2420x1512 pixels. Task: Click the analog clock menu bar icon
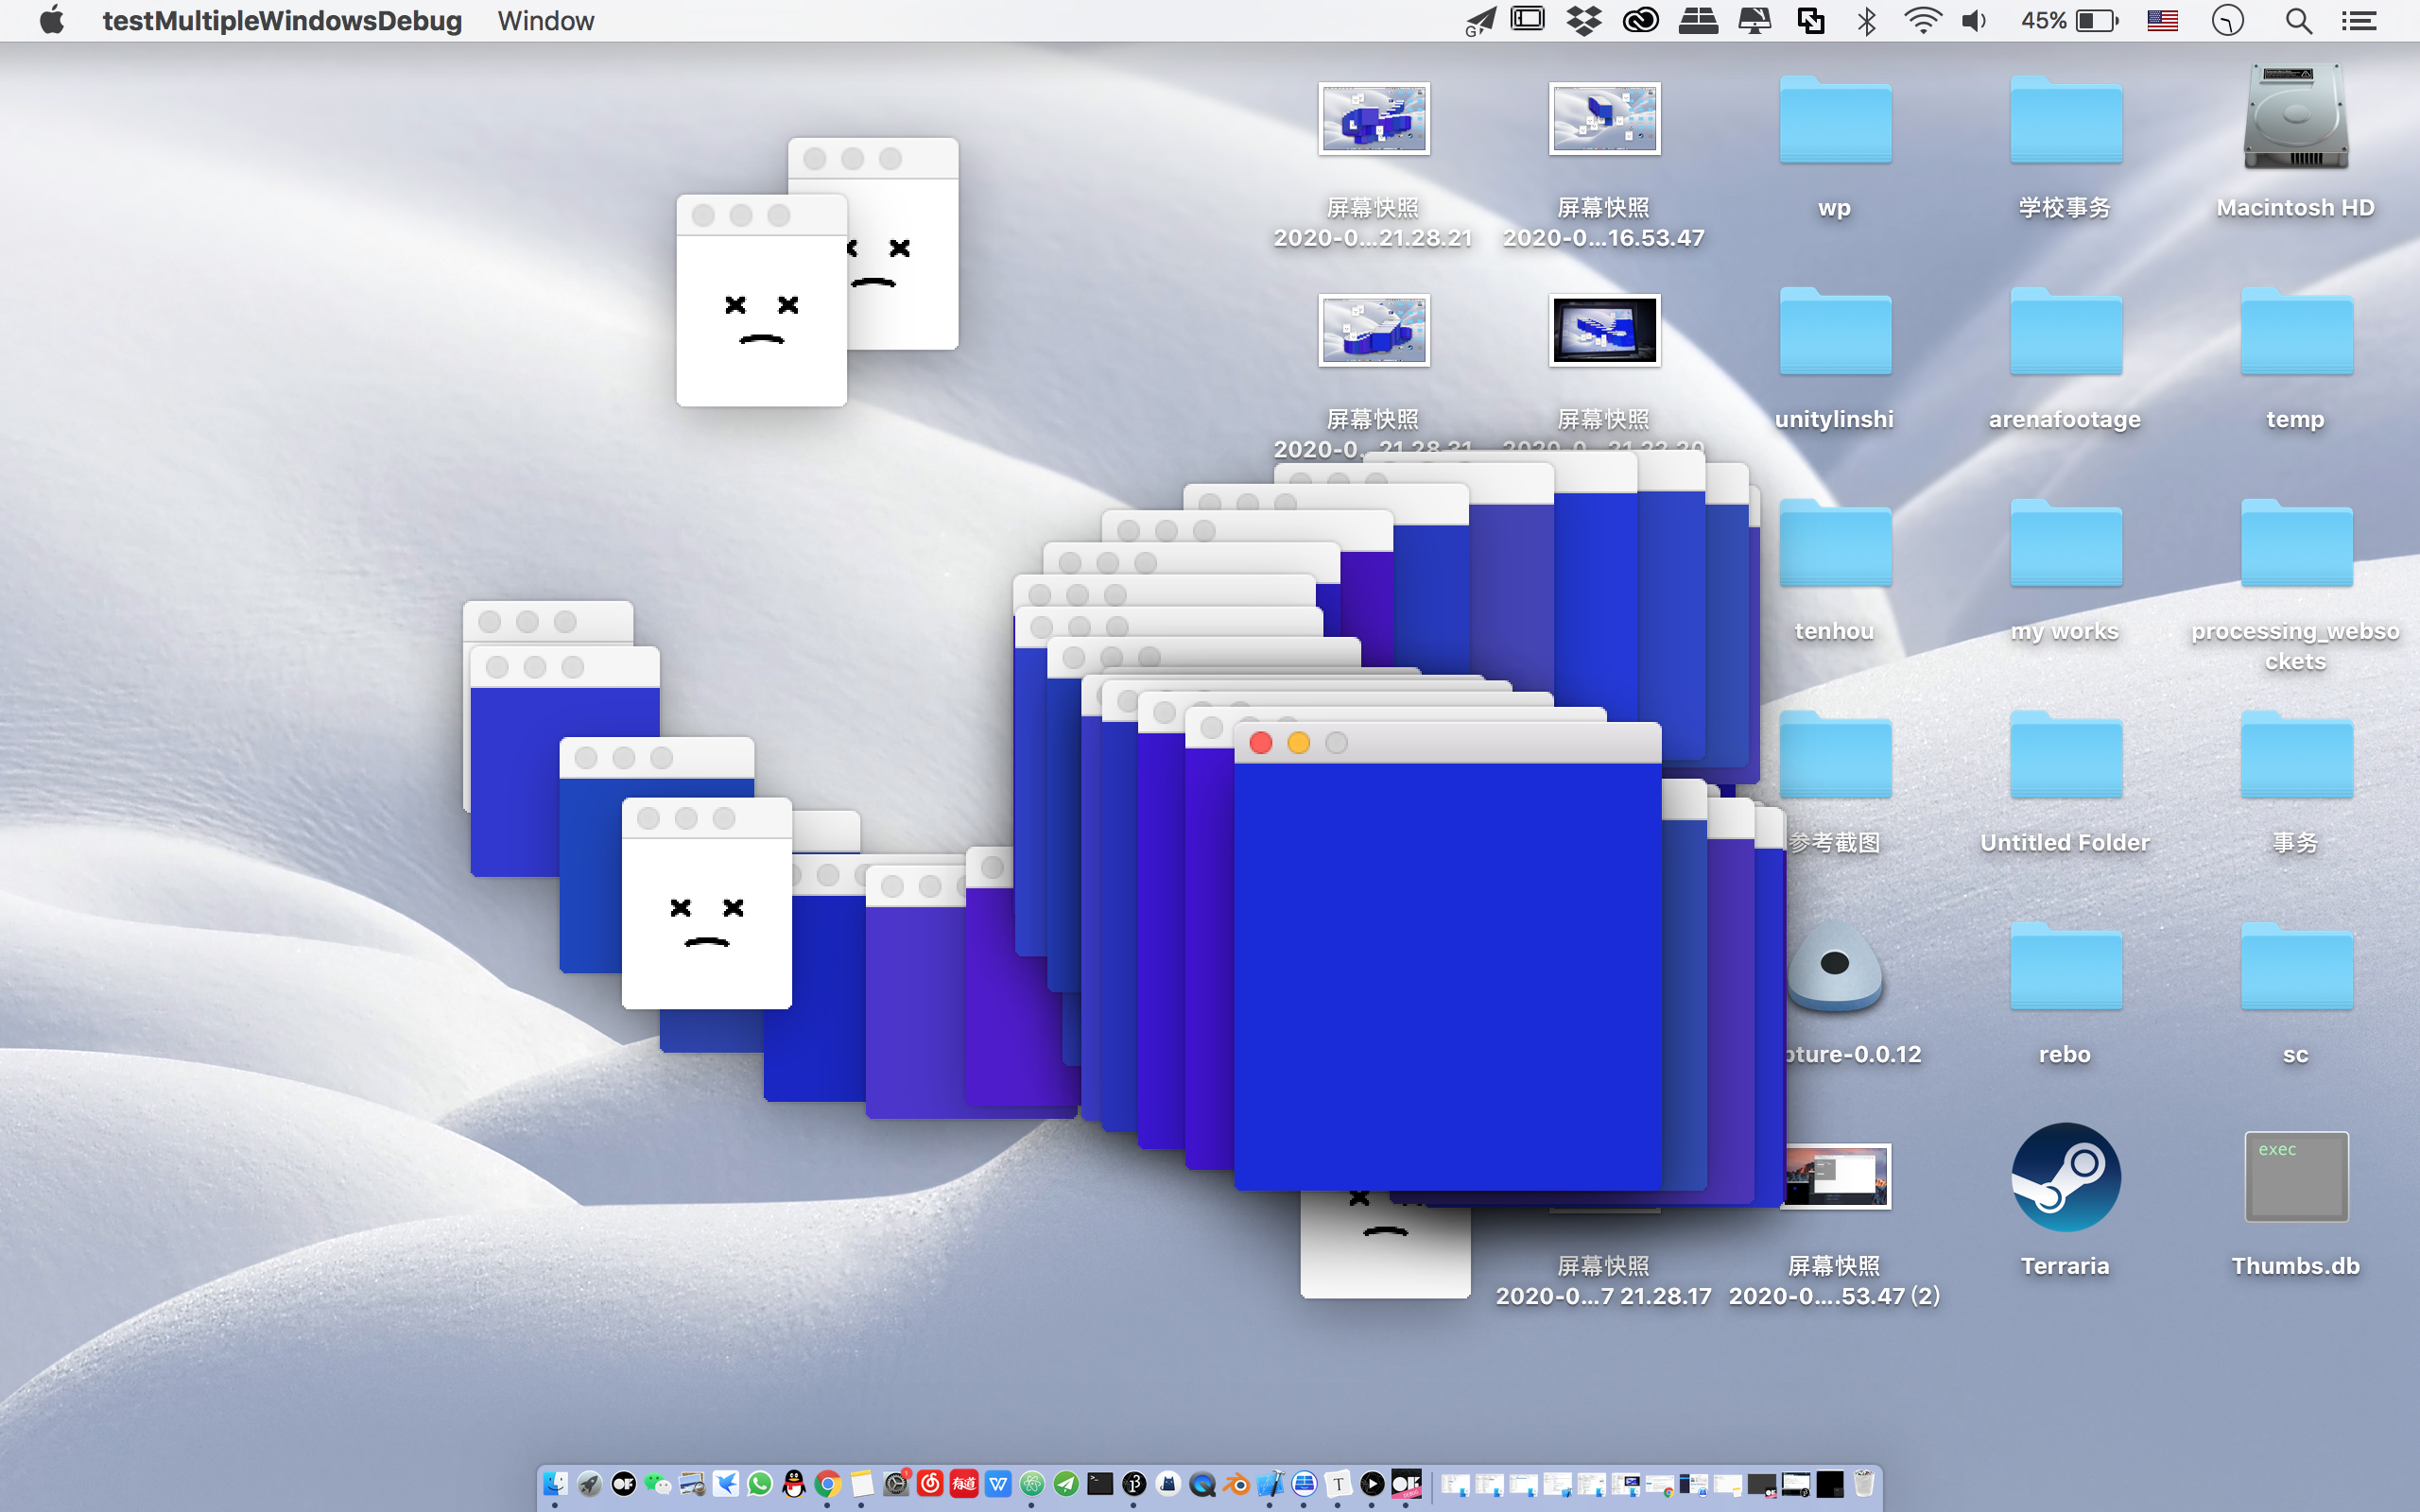pyautogui.click(x=2228, y=20)
